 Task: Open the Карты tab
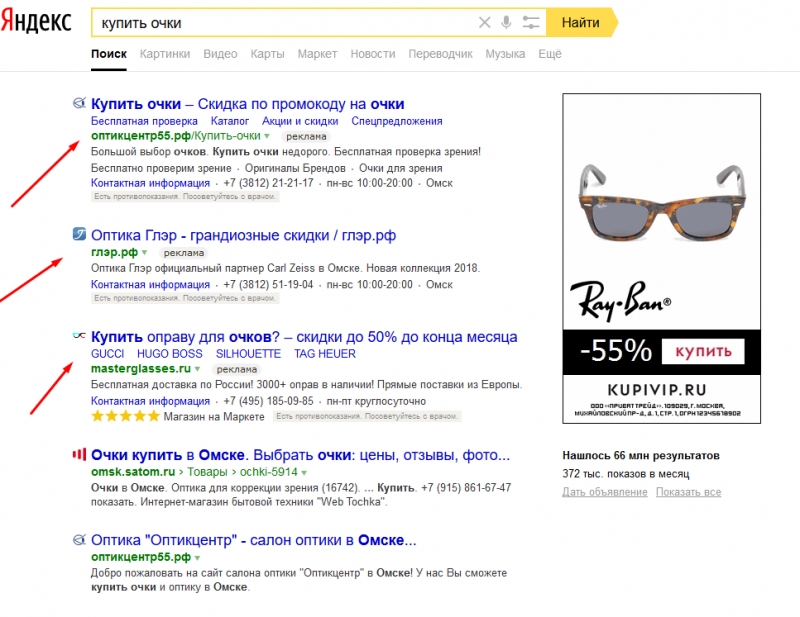(x=267, y=54)
